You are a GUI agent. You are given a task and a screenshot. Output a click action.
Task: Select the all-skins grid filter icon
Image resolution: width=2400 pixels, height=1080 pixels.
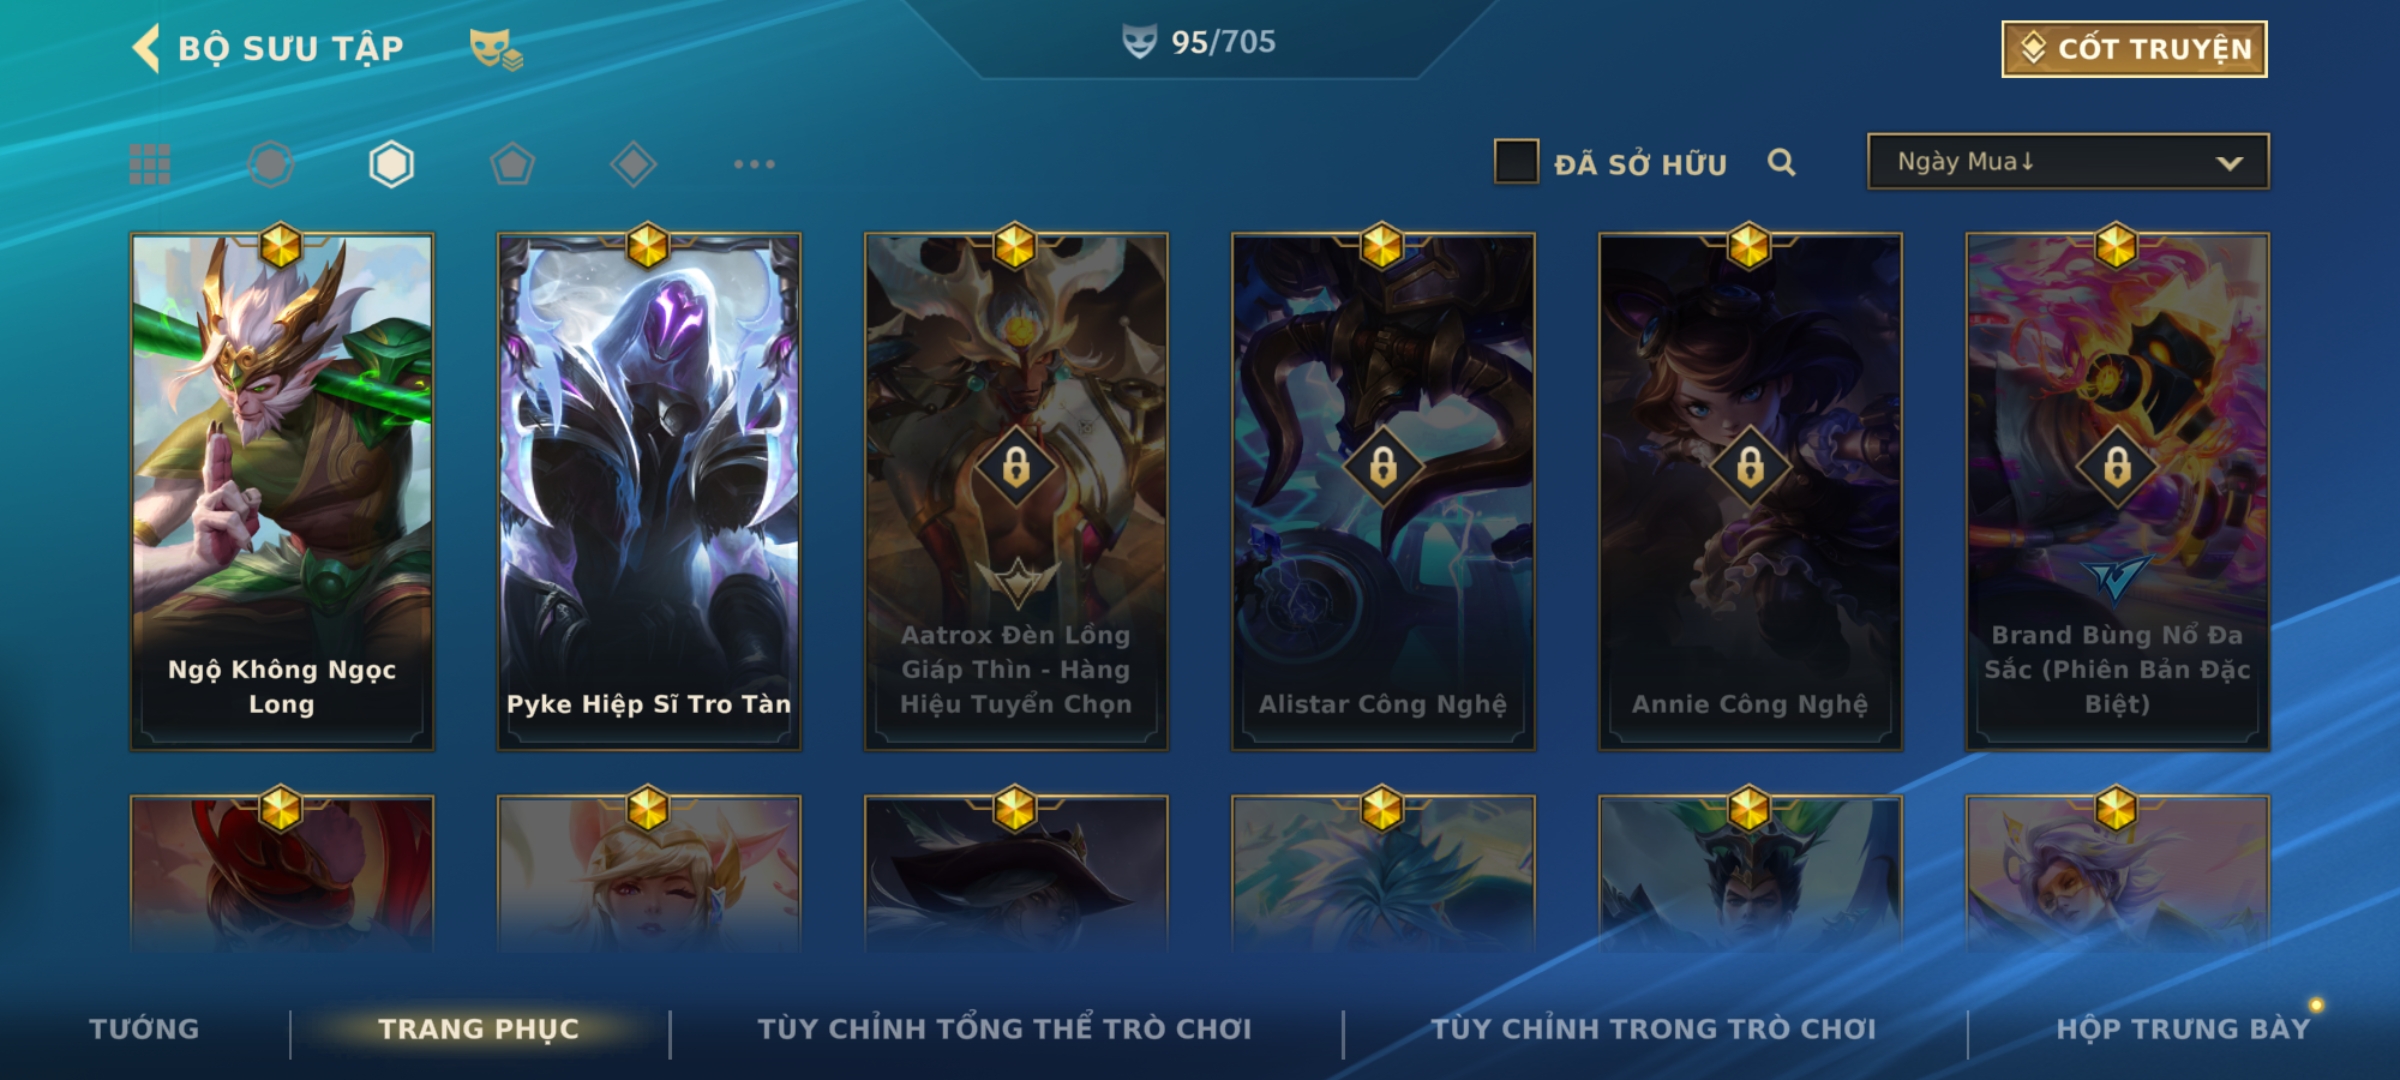150,164
